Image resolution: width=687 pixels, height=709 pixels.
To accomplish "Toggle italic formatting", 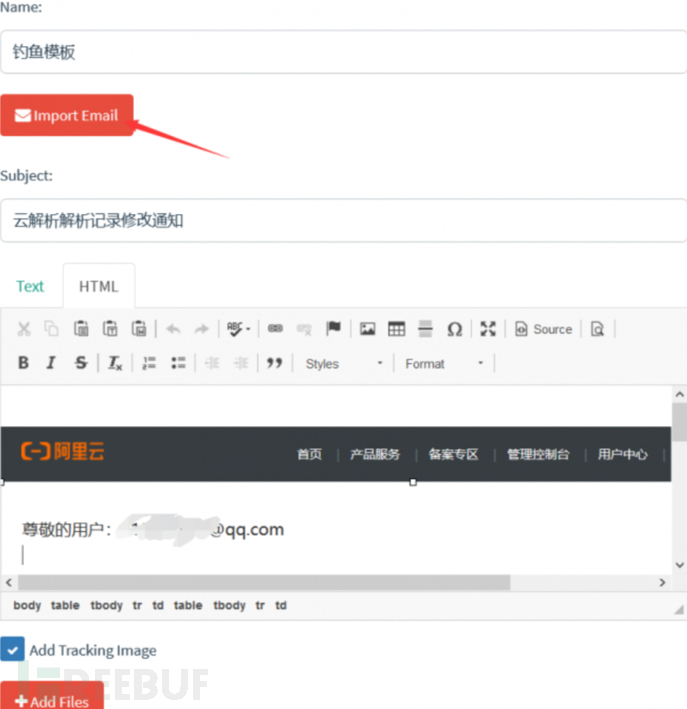I will (51, 363).
